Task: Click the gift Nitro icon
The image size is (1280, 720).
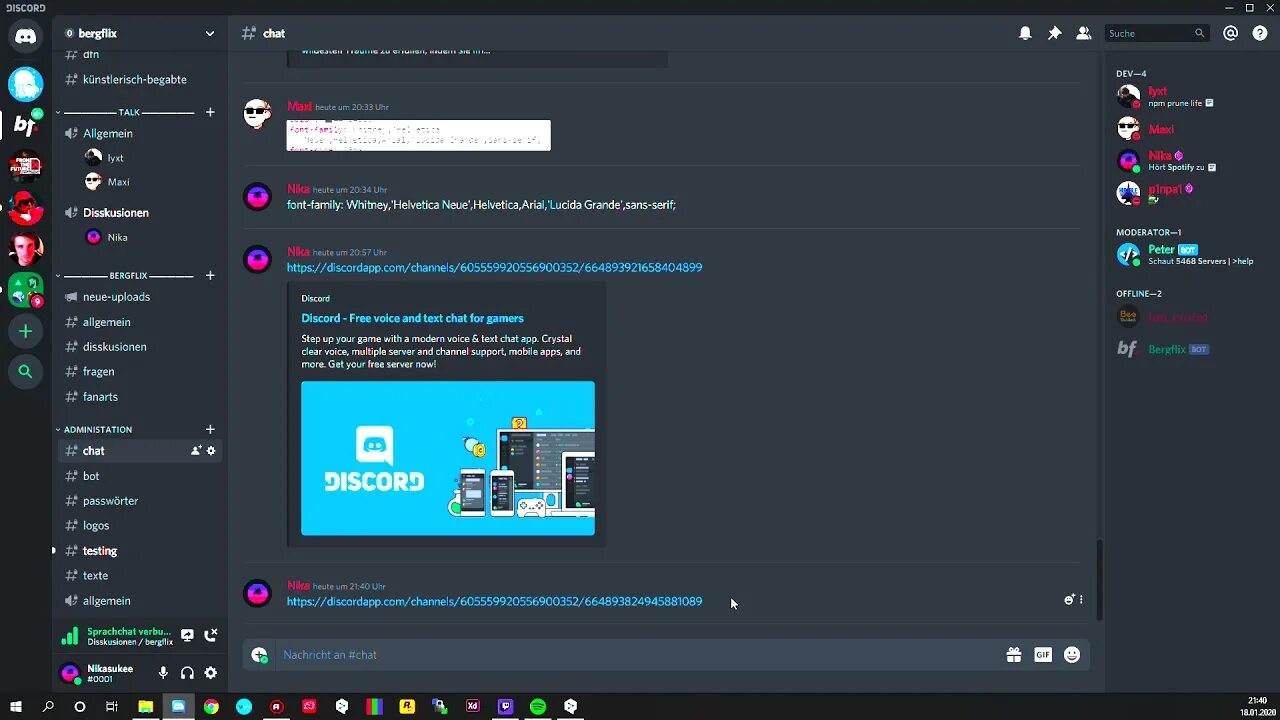Action: pyautogui.click(x=1014, y=655)
